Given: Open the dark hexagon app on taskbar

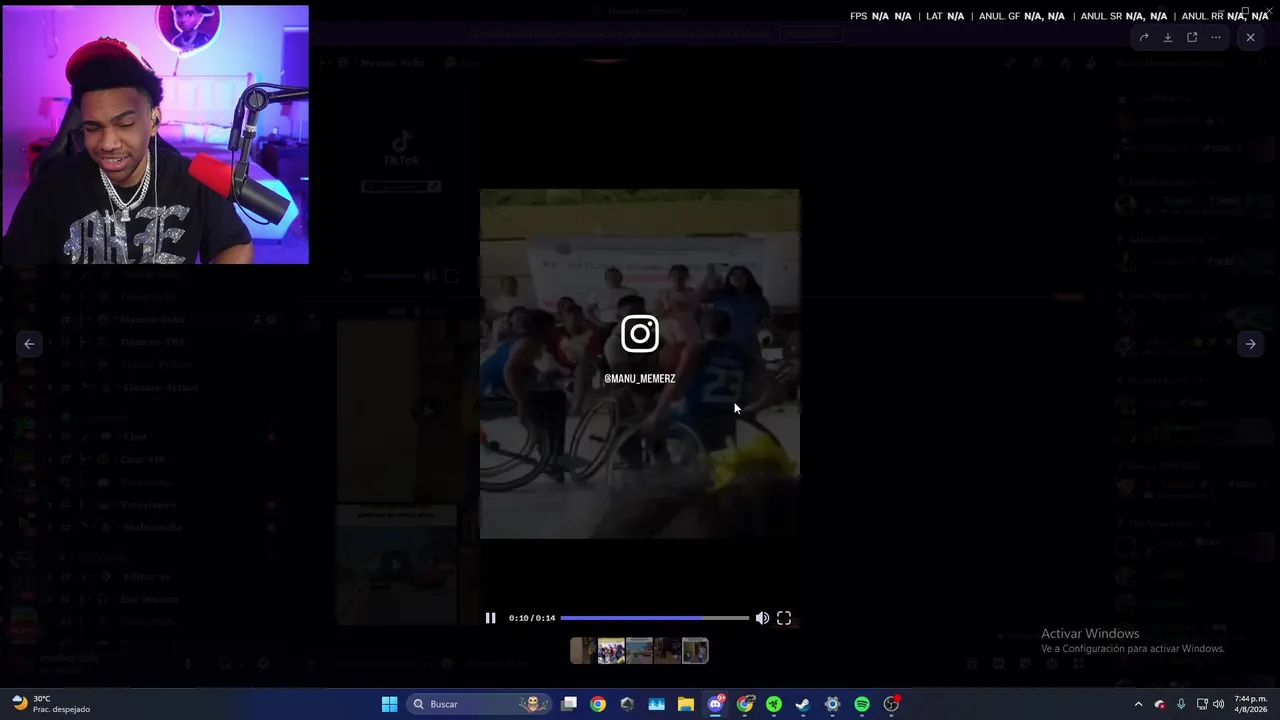Looking at the screenshot, I should tap(627, 704).
